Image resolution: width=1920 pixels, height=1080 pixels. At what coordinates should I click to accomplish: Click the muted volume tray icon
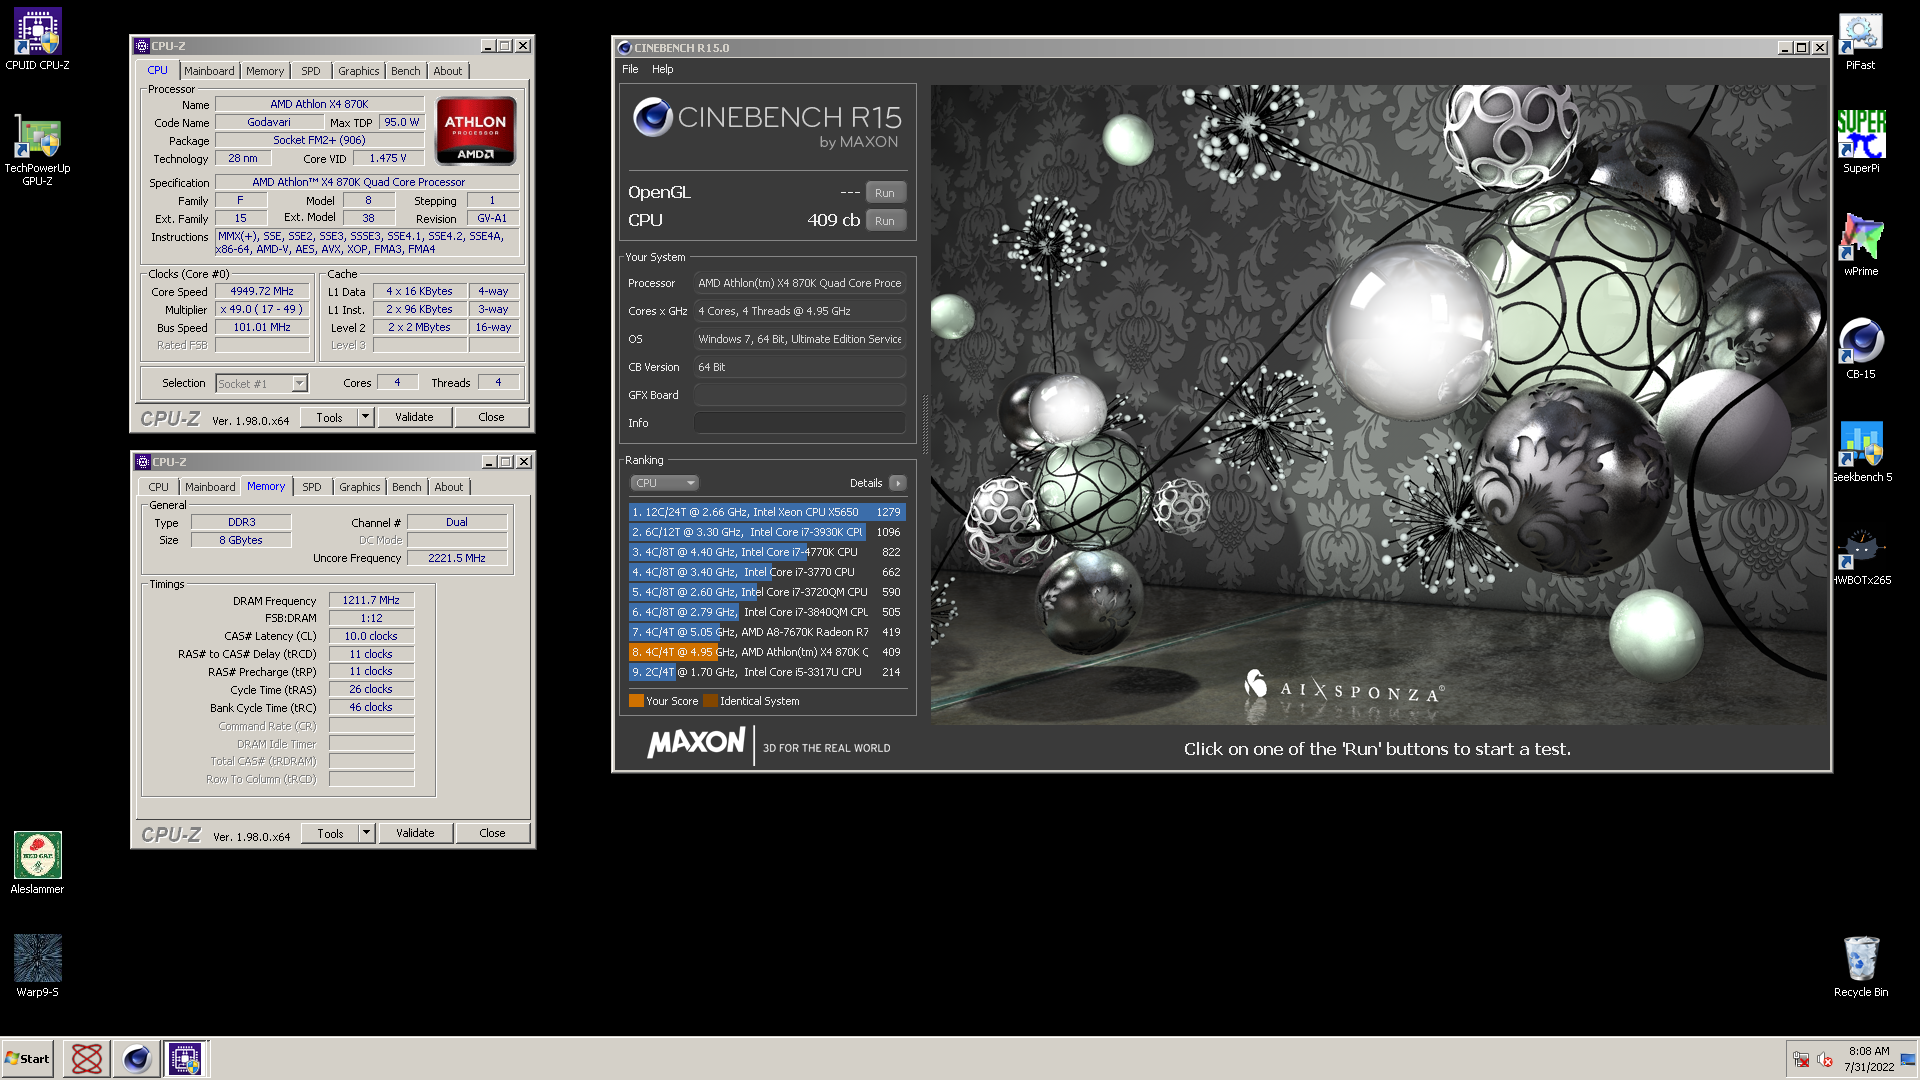coord(1825,1059)
